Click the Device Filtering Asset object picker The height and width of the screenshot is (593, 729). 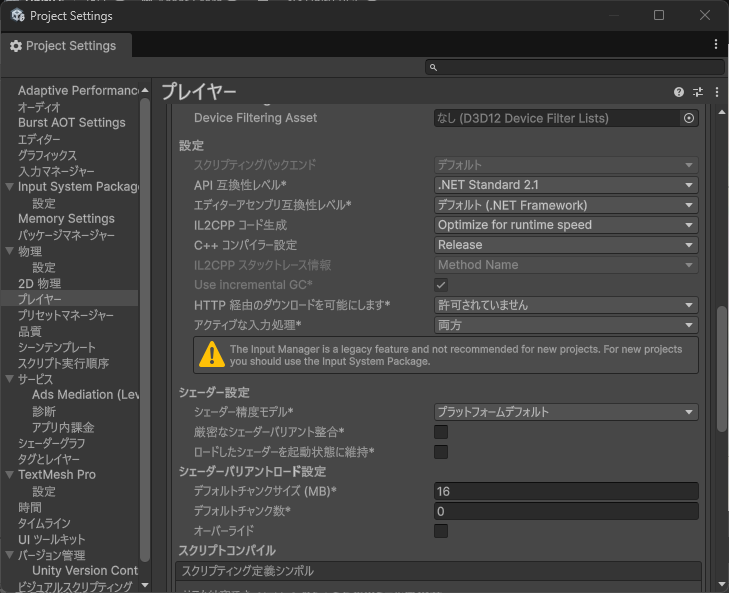pyautogui.click(x=689, y=118)
